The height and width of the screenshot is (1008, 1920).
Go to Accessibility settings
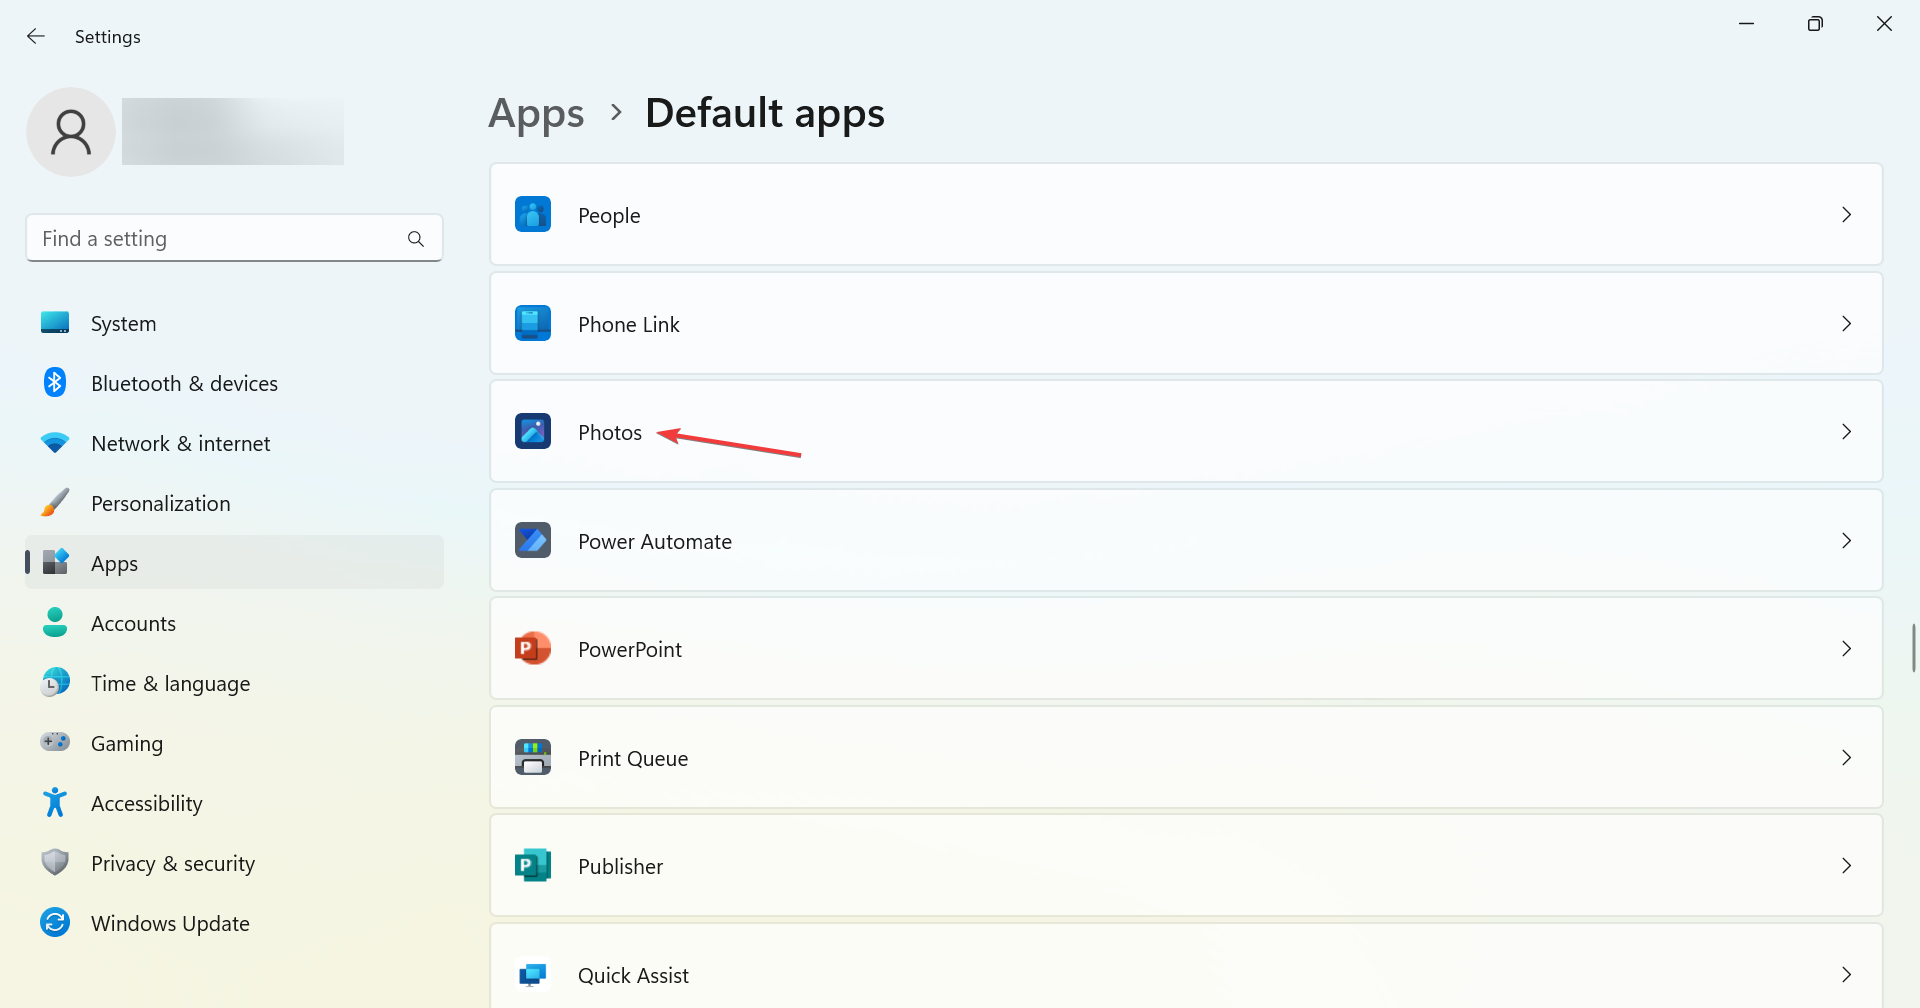click(234, 803)
